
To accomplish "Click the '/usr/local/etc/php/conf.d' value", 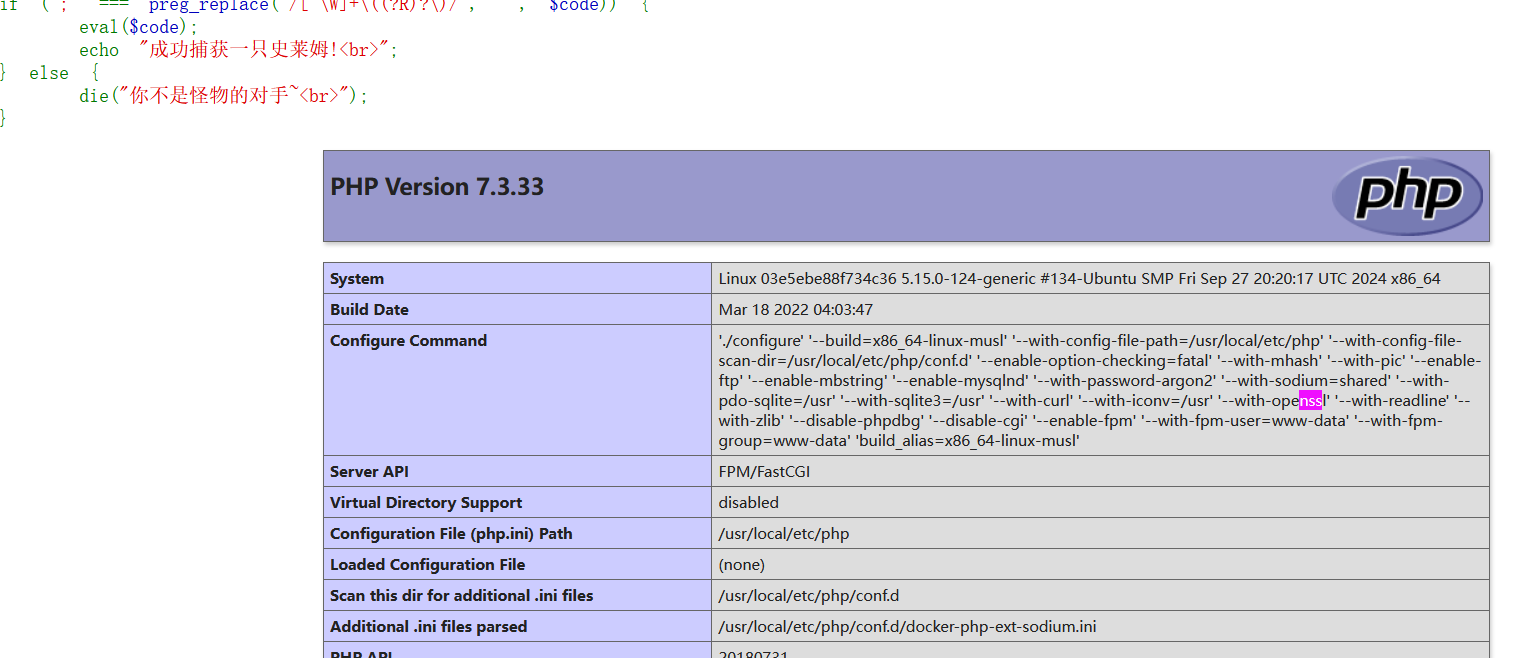I will [808, 595].
